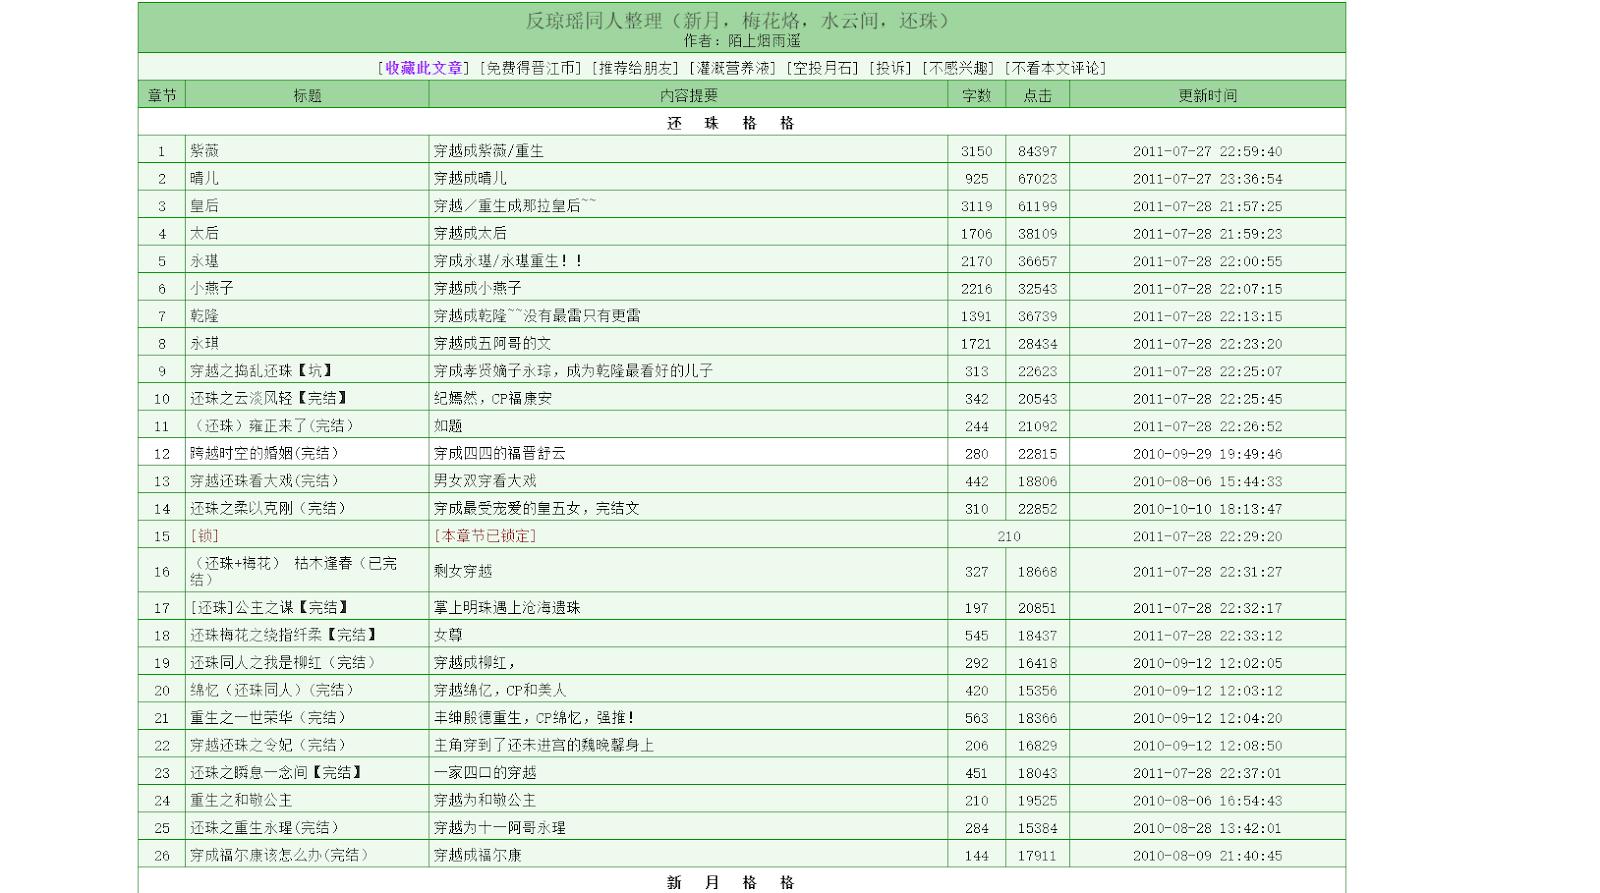Open chapter 还珠梅花之绕指纤柔【完结】
This screenshot has height=893, width=1600.
[283, 635]
